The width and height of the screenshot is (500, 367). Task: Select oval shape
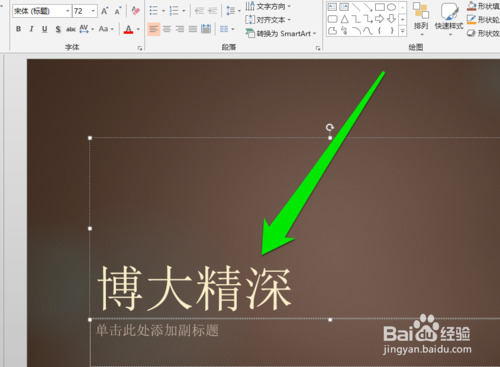(392, 7)
